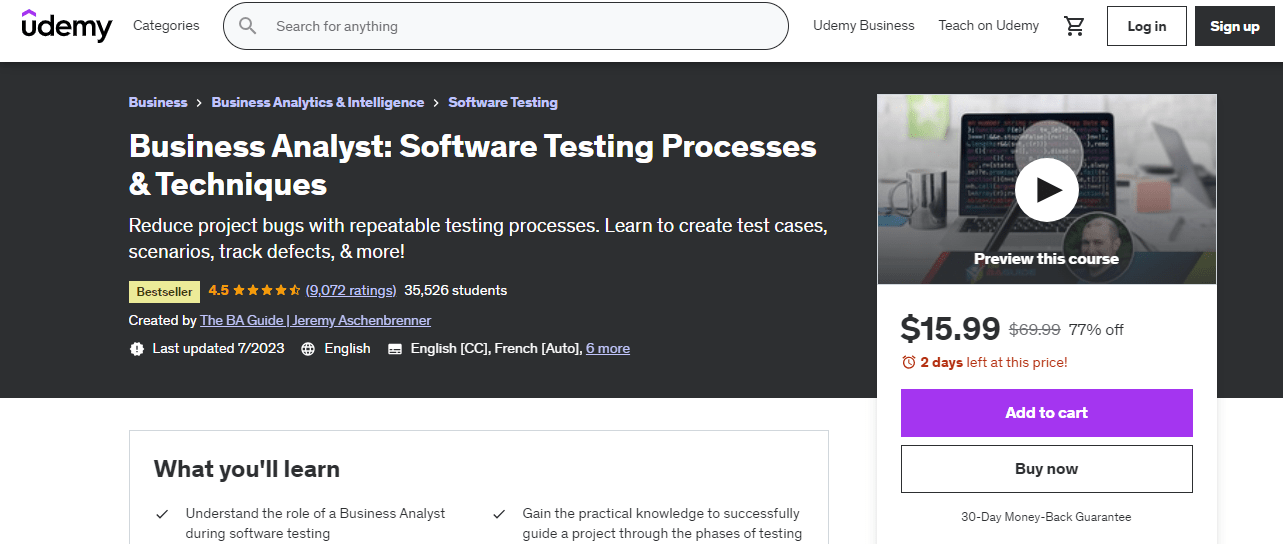1283x544 pixels.
Task: Open Business Analytics & Intelligence breadcrumb
Action: tap(318, 102)
